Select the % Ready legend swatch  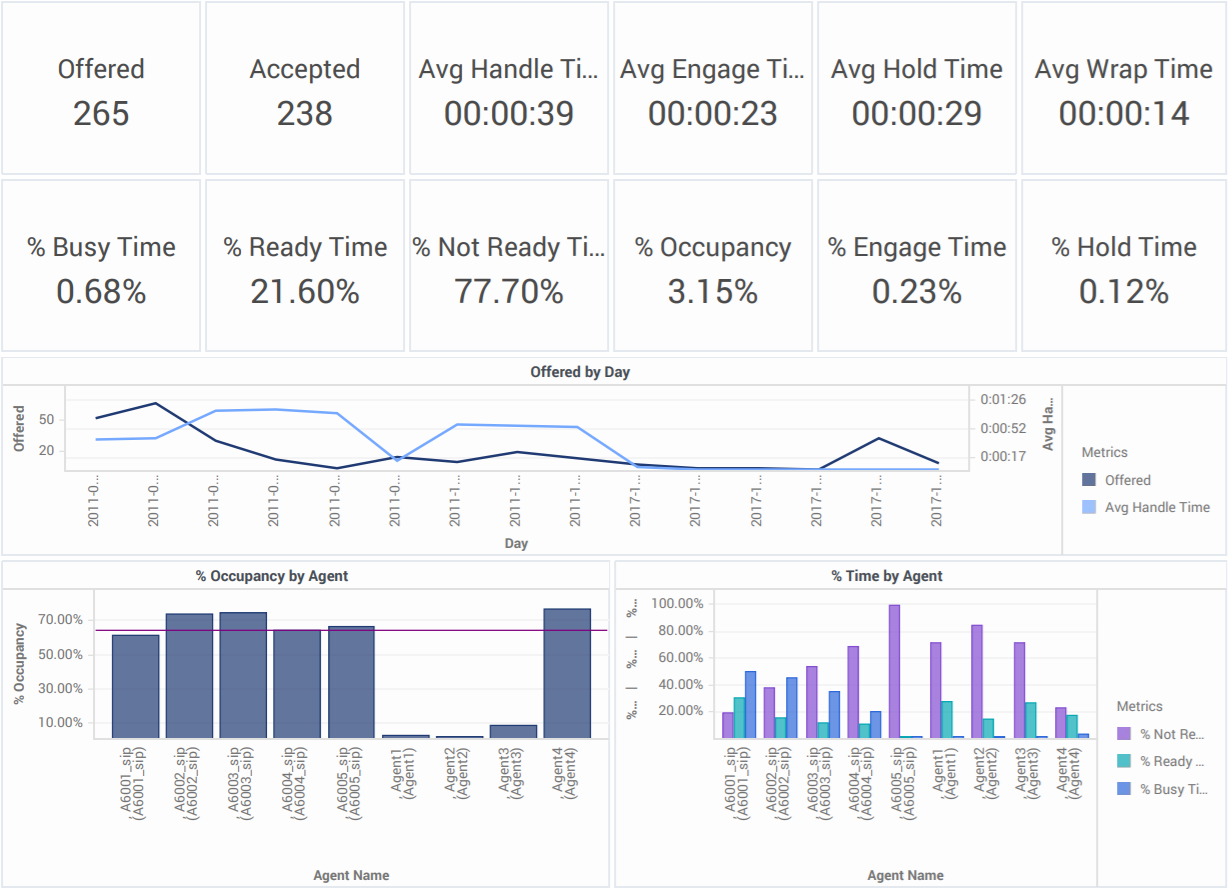tap(1124, 761)
